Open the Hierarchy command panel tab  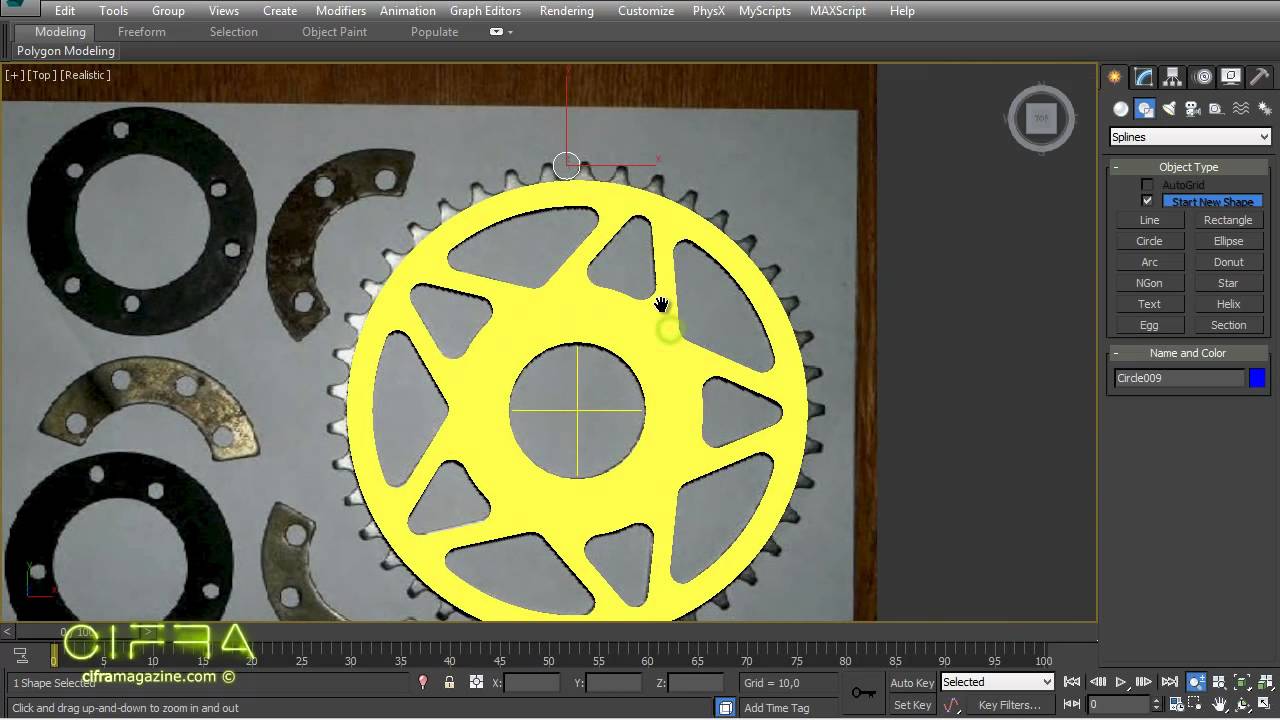[1173, 77]
